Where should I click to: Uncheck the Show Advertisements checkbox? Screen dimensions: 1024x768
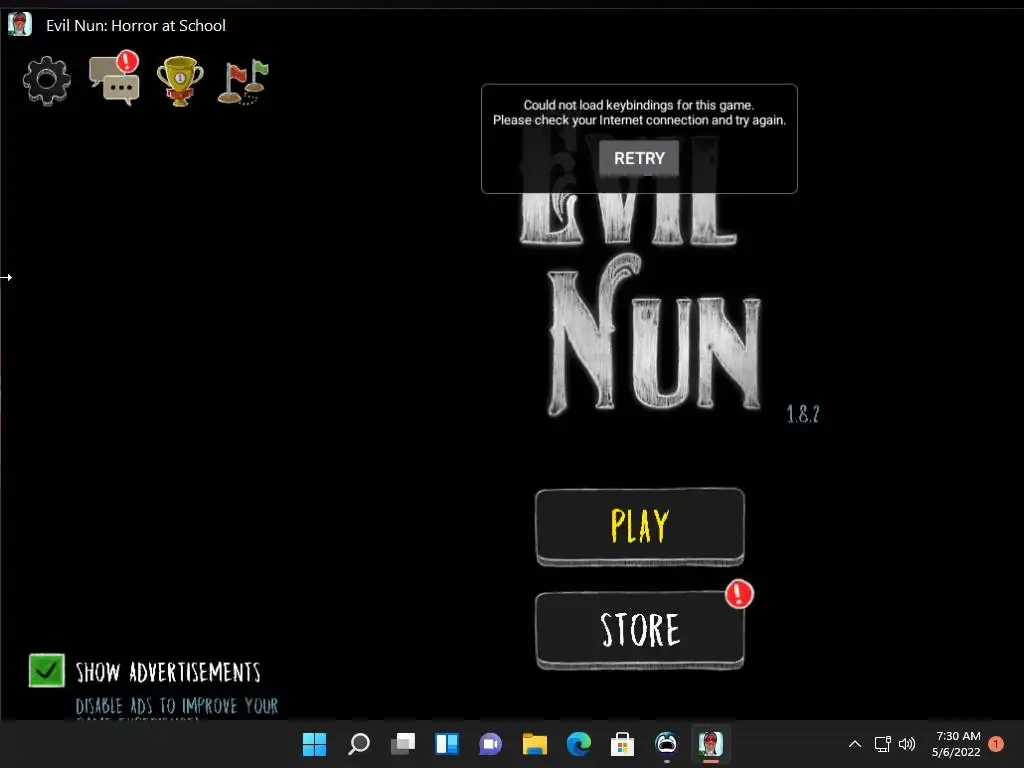(x=46, y=671)
